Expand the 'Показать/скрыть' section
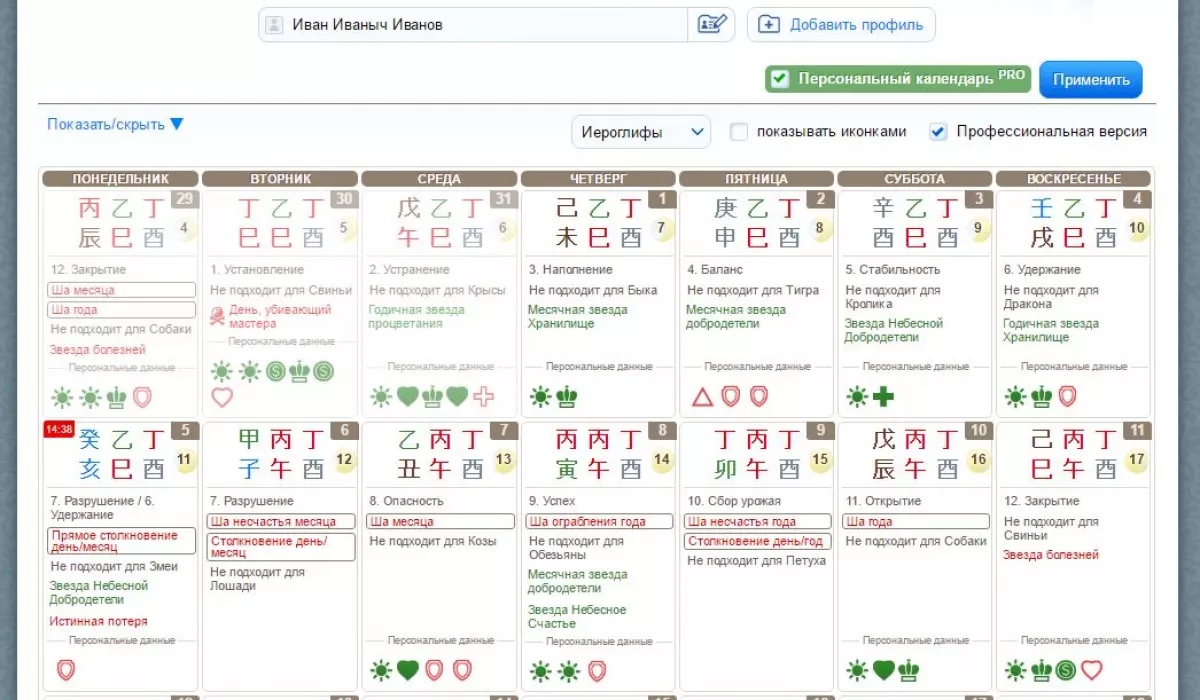1200x700 pixels. pos(115,125)
